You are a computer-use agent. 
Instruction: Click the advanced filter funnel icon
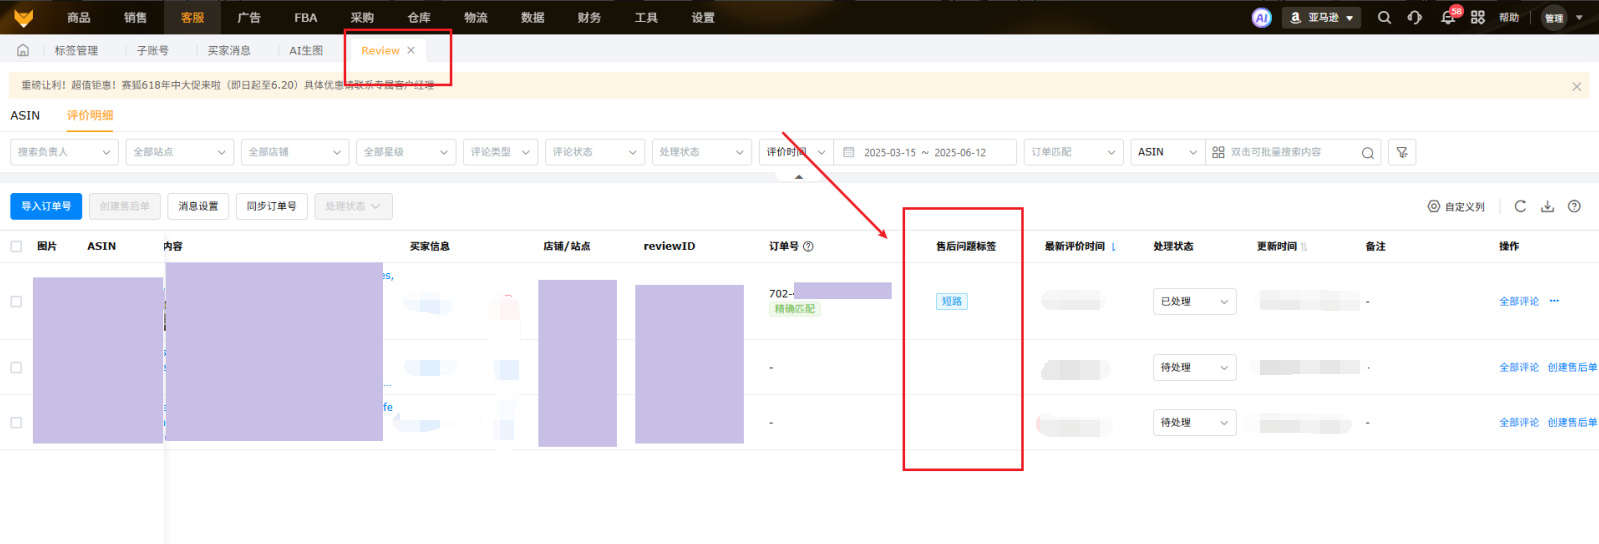pyautogui.click(x=1402, y=152)
